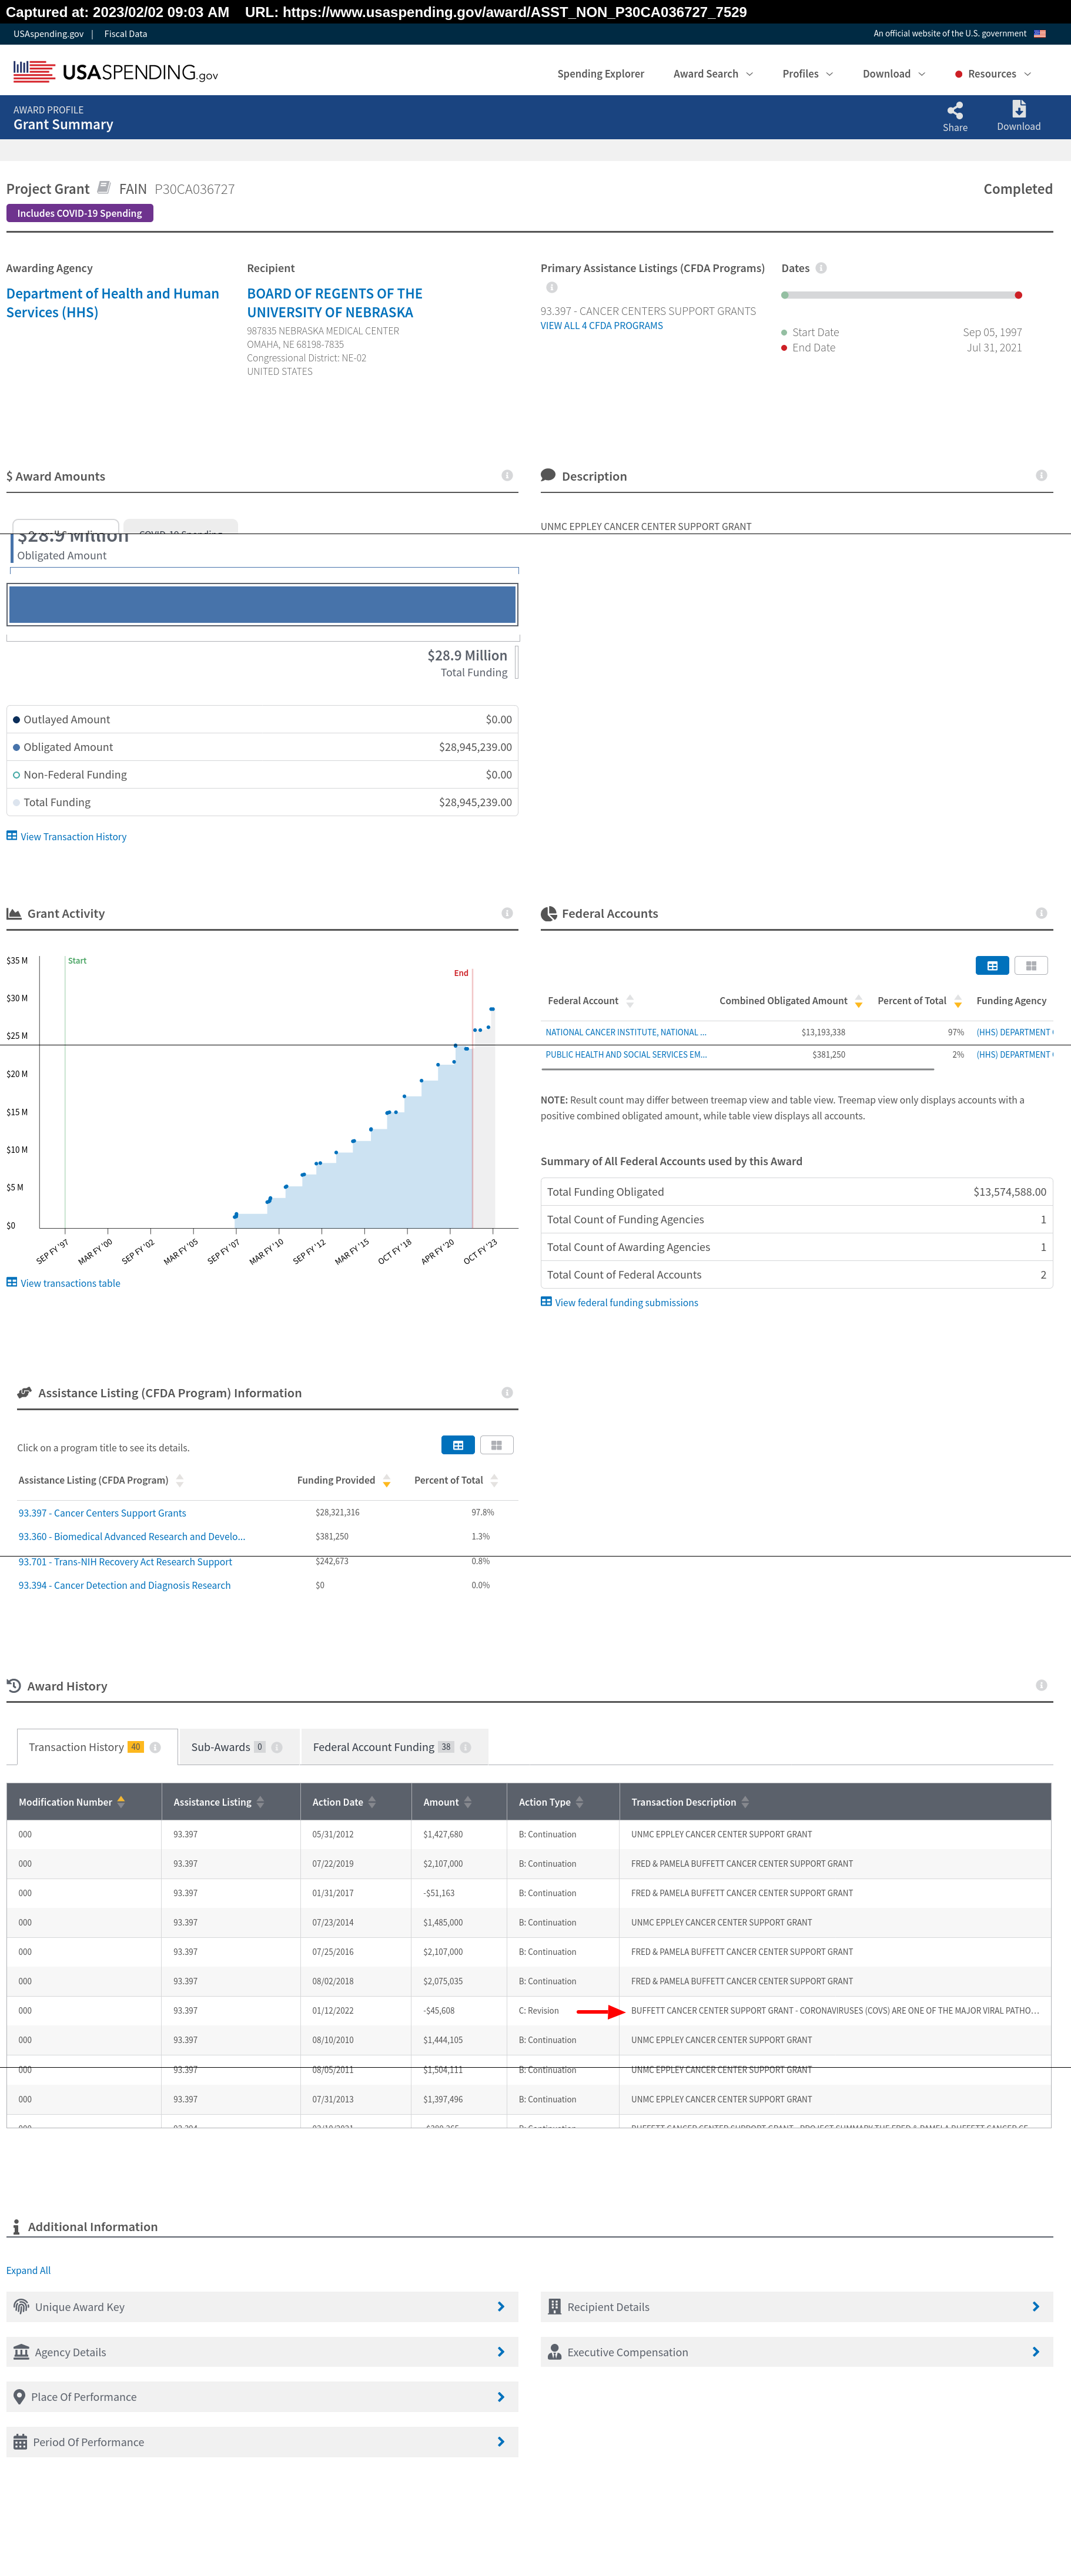Sort Funding Provided column arrows
The height and width of the screenshot is (2576, 1071).
point(386,1480)
